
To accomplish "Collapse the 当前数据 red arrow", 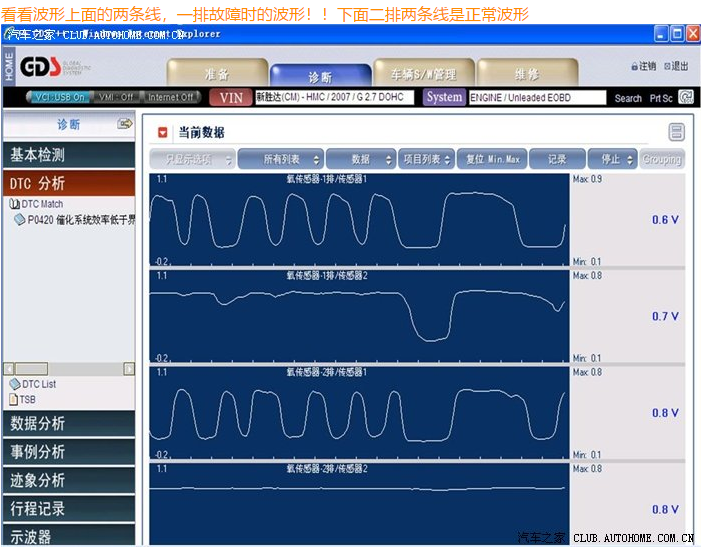I will coord(163,132).
